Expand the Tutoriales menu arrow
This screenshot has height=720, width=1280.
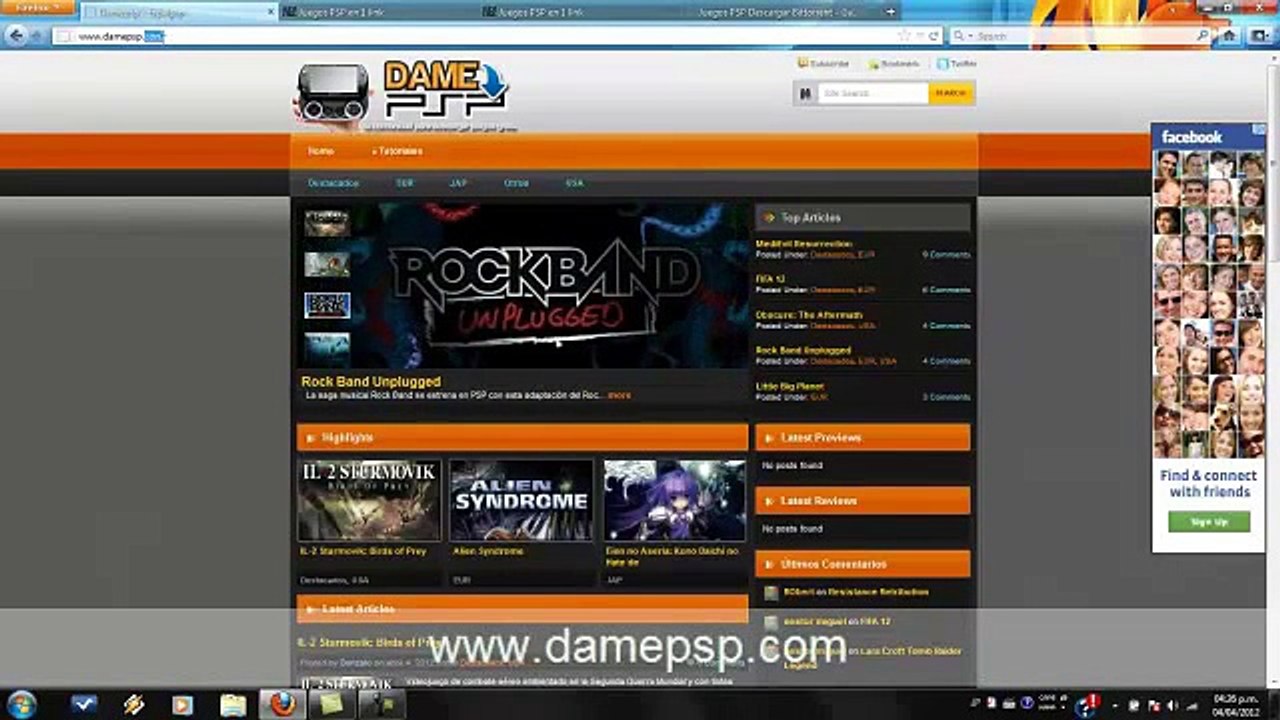tap(374, 151)
